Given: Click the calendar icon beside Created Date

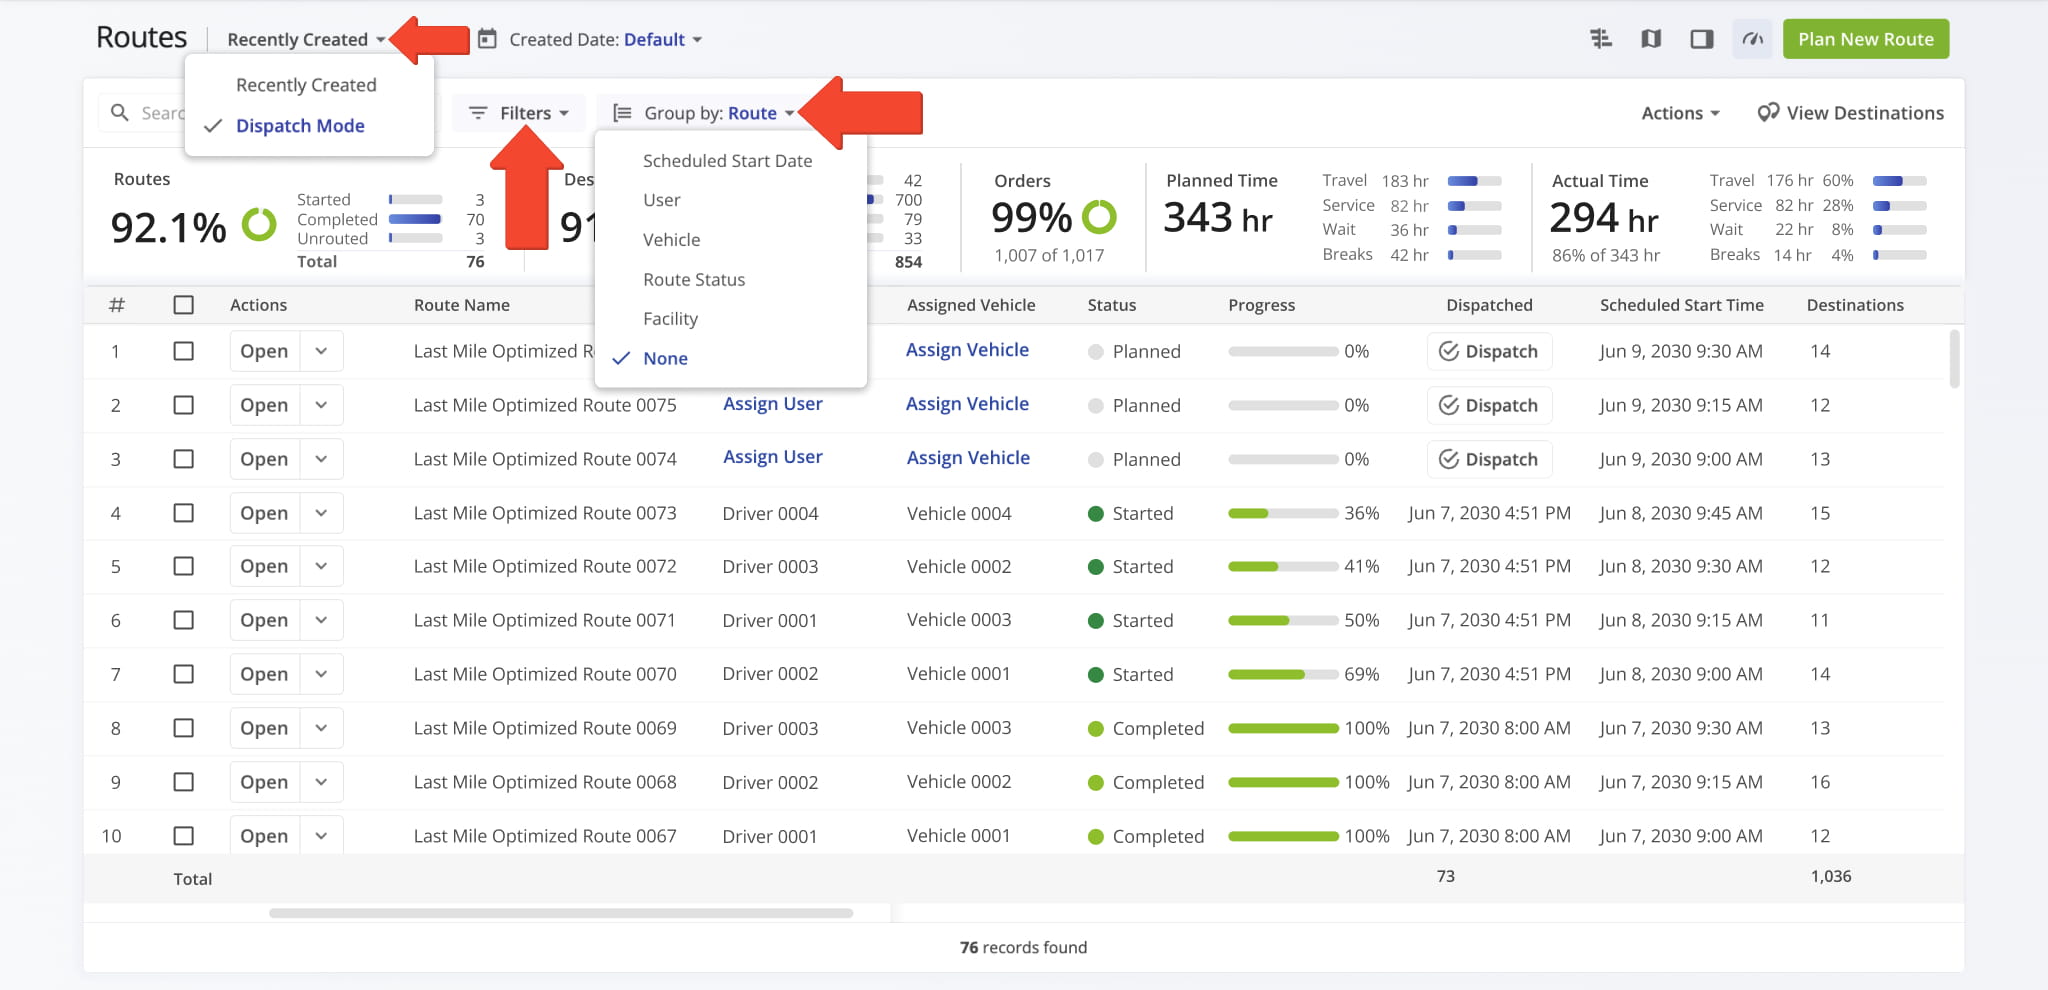Looking at the screenshot, I should point(487,39).
